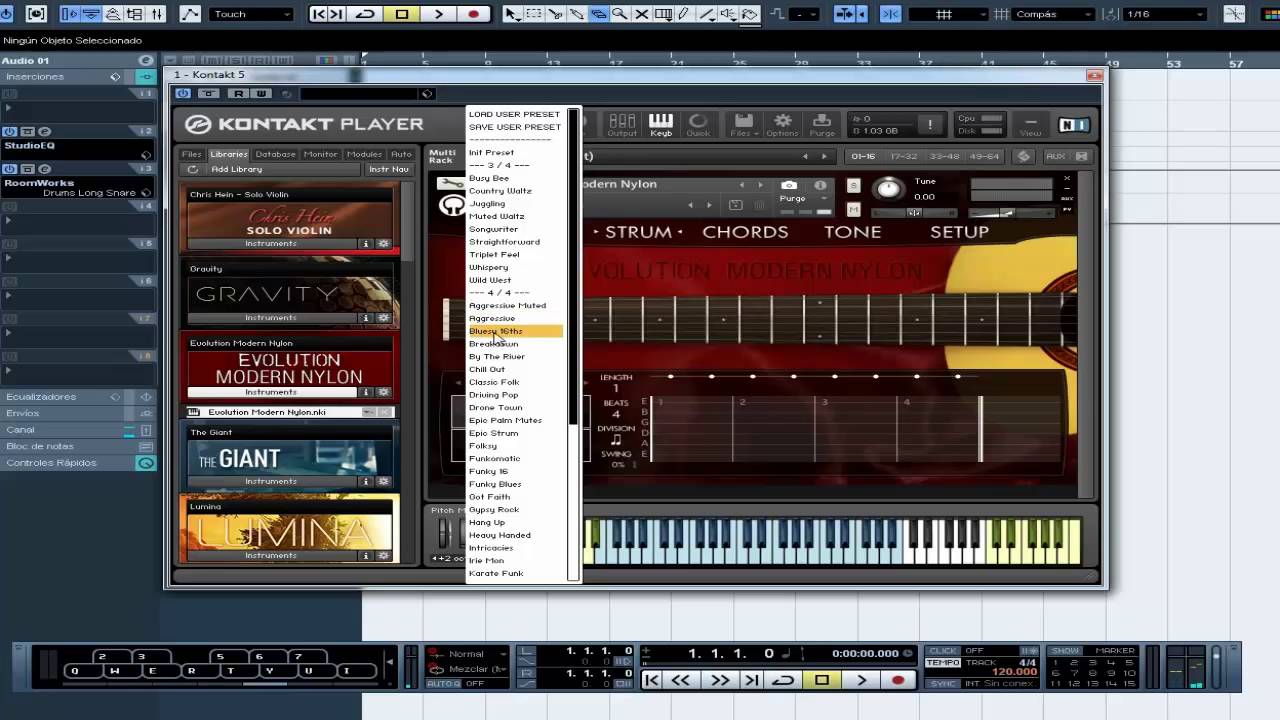
Task: Toggle SYNC button in transport
Action: coord(943,684)
